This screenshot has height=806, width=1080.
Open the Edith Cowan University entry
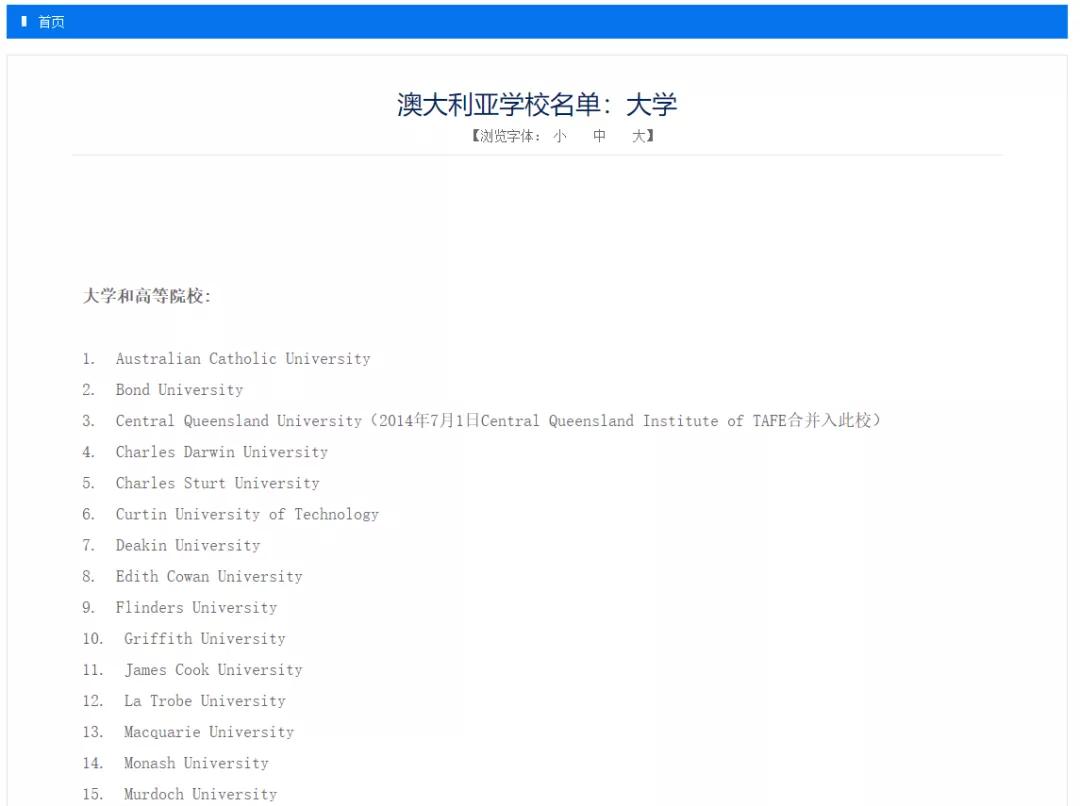tap(209, 576)
